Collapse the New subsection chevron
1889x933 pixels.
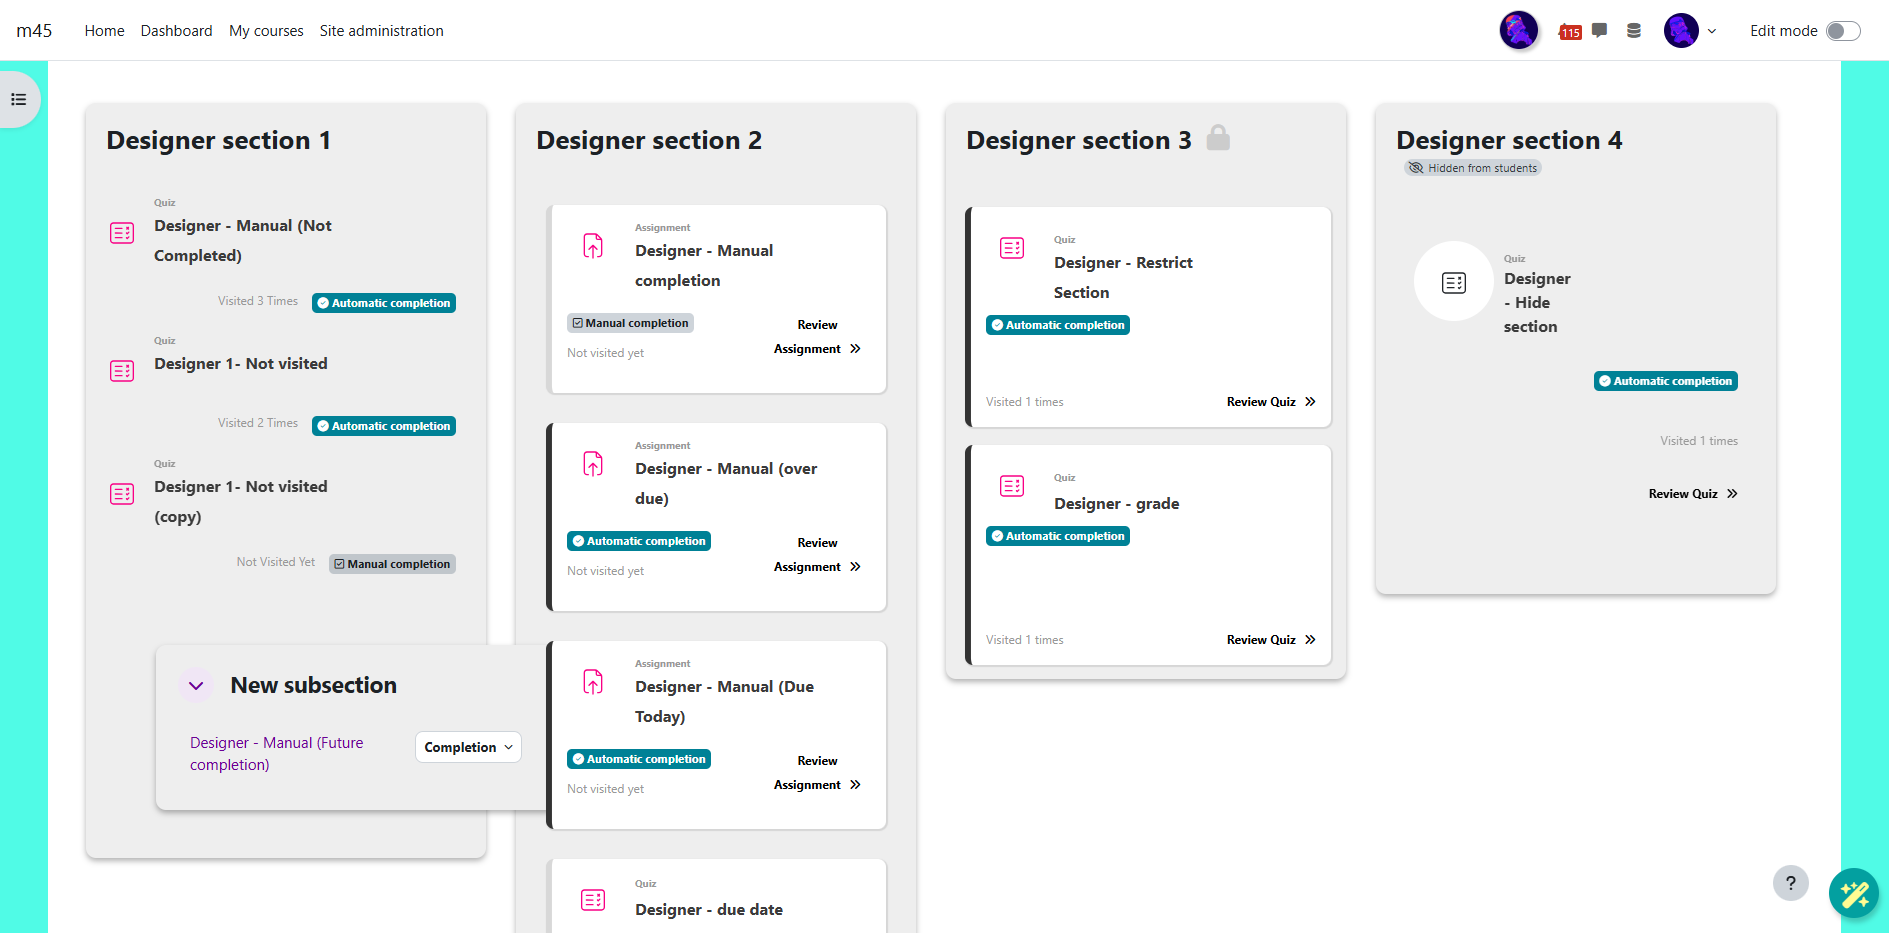pos(196,686)
